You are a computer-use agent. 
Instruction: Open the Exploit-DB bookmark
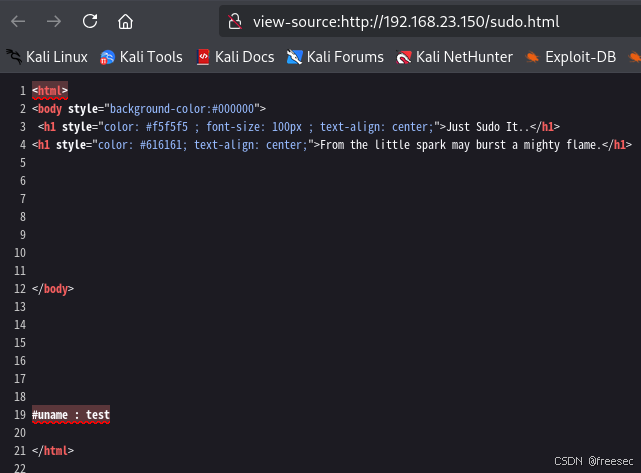[571, 57]
